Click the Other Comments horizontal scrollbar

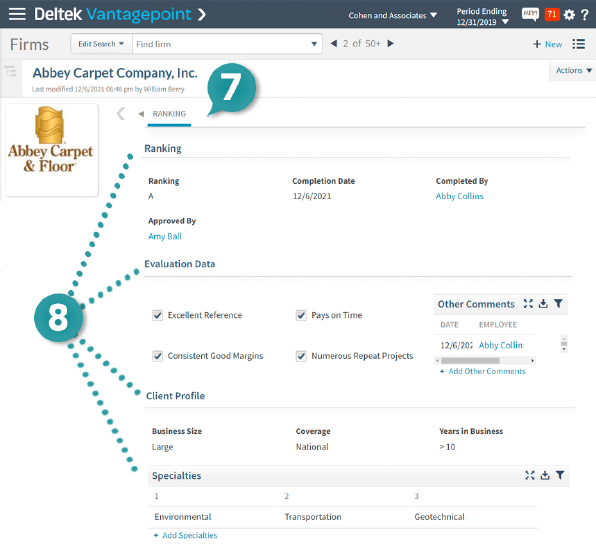coord(485,360)
